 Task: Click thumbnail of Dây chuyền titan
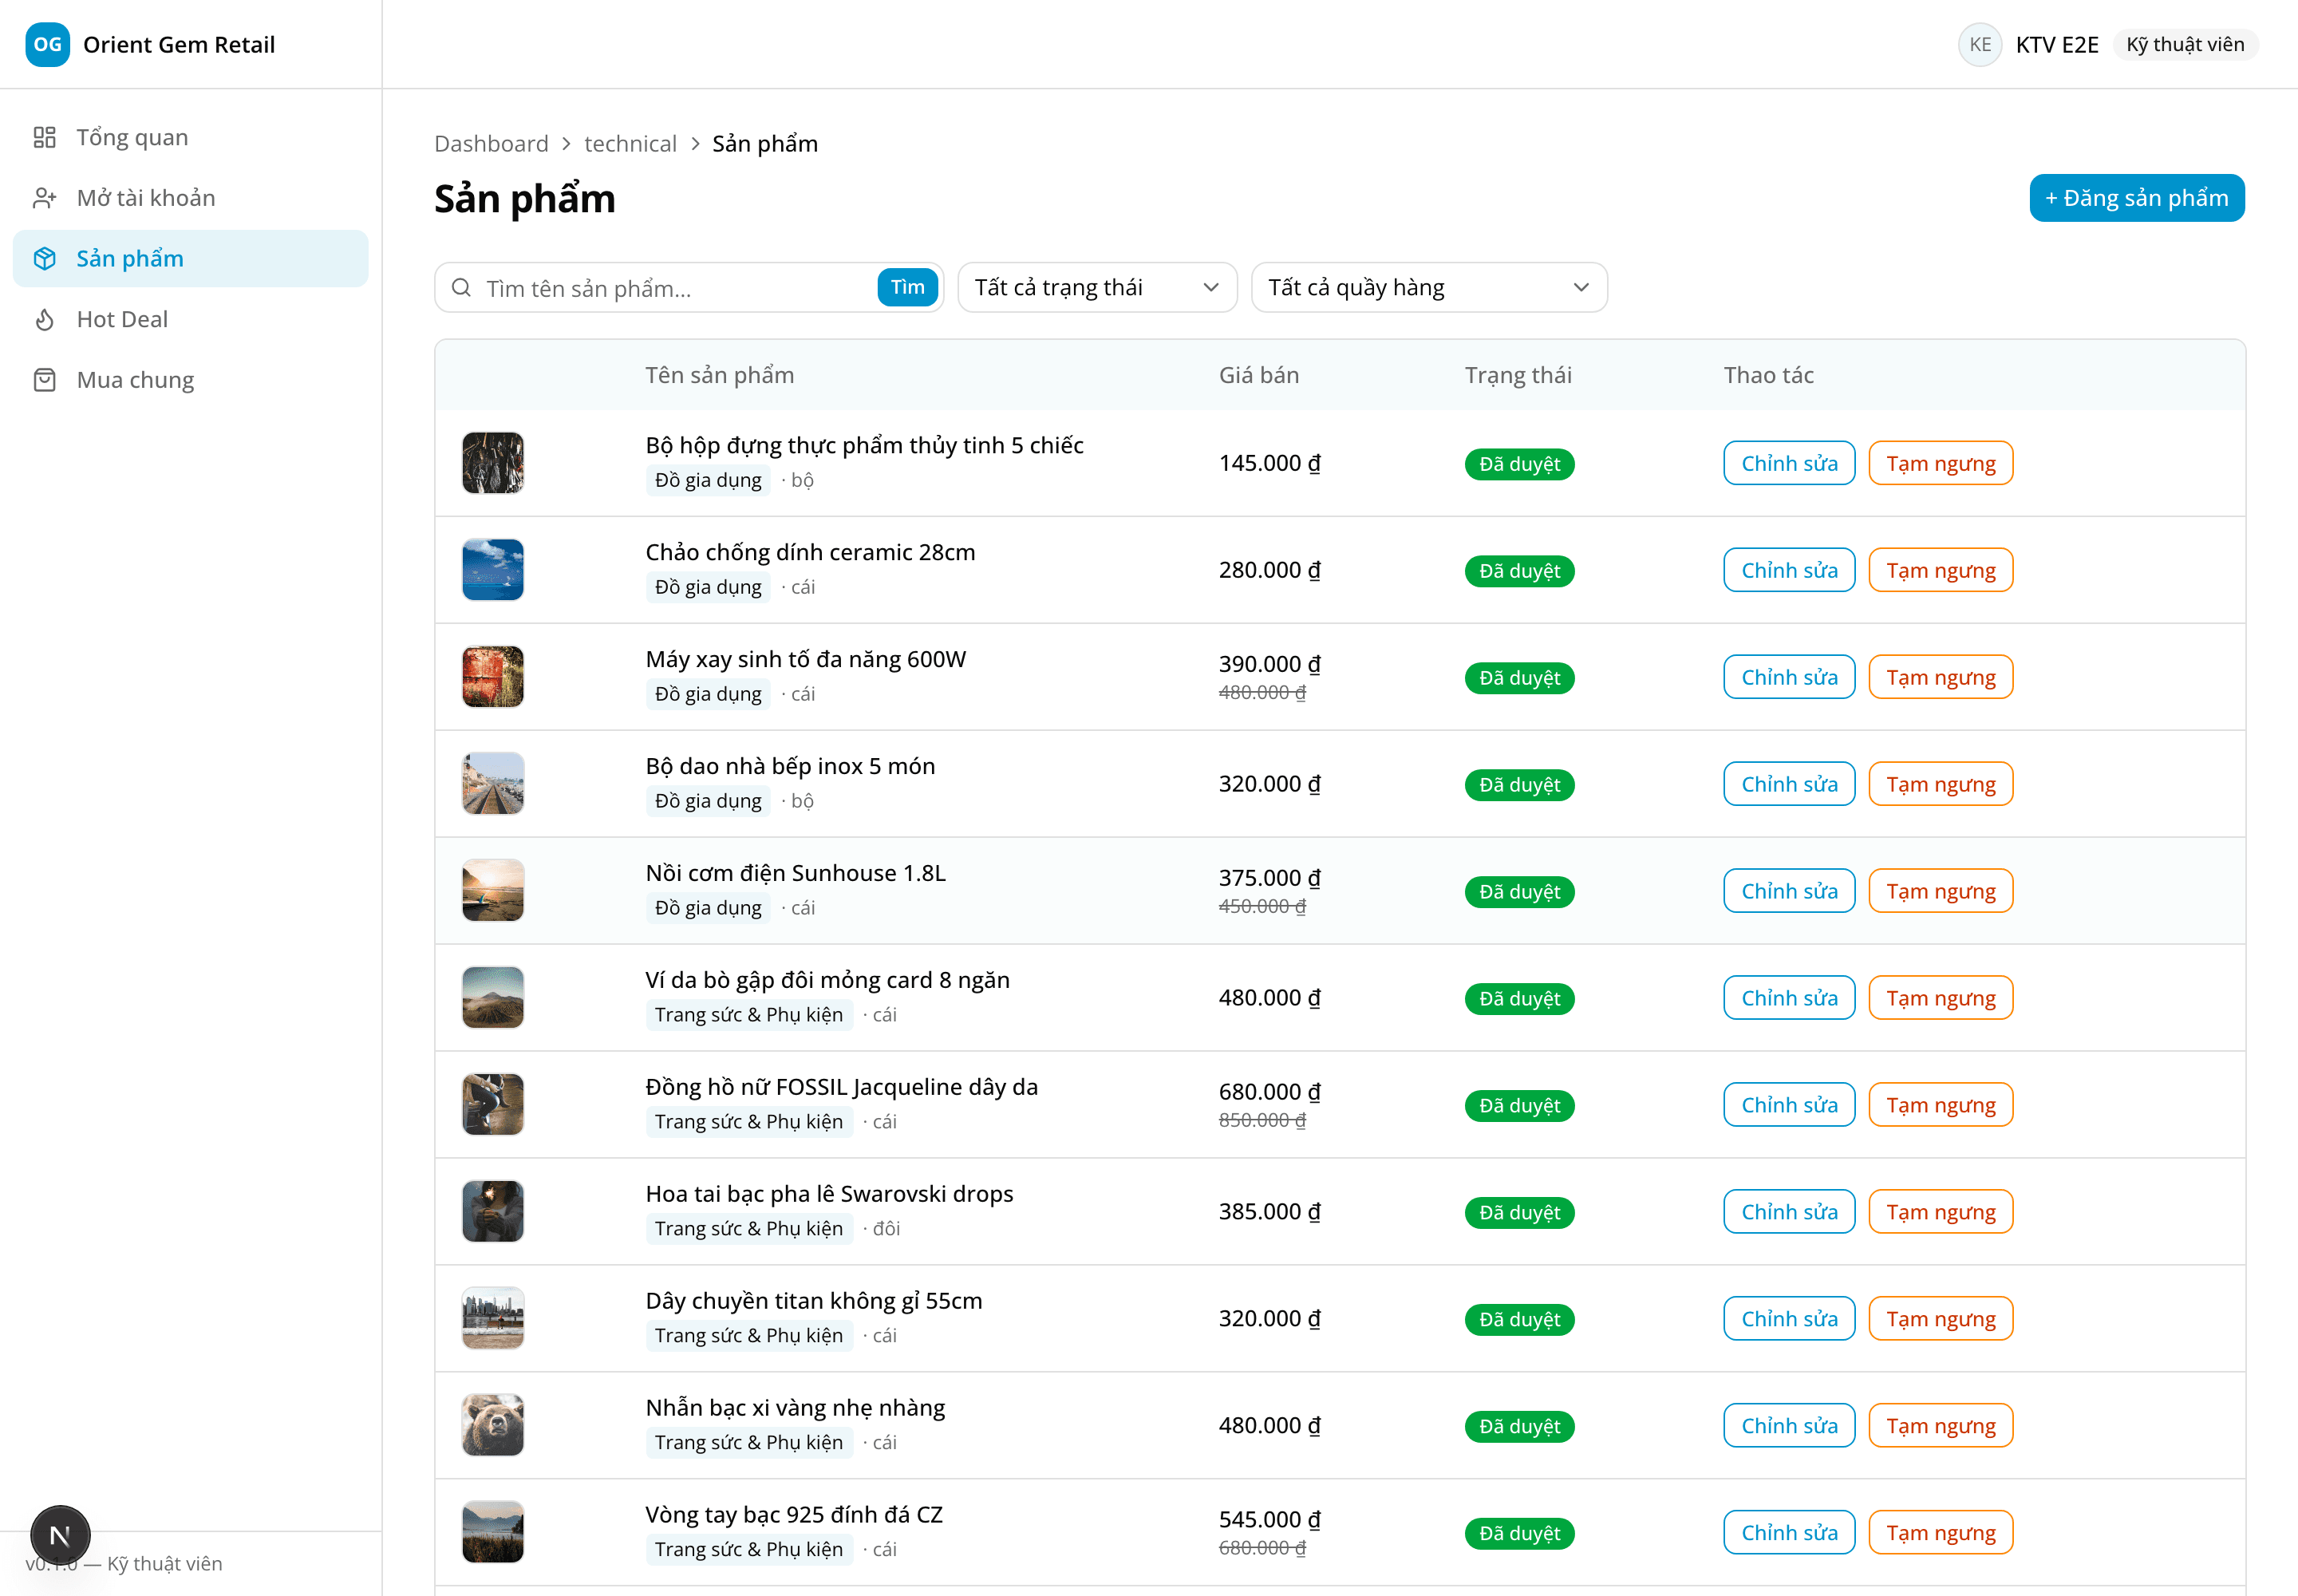point(492,1319)
